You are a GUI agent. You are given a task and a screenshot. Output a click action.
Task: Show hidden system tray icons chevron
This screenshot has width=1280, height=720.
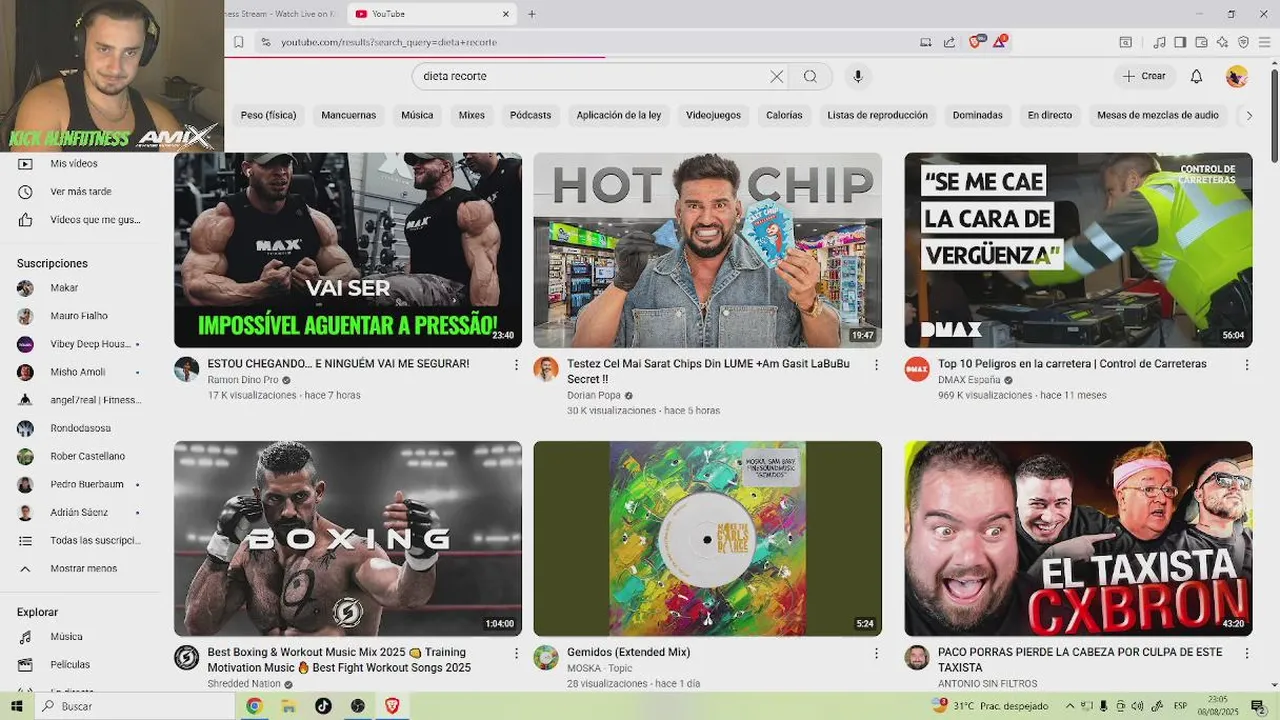[1070, 706]
